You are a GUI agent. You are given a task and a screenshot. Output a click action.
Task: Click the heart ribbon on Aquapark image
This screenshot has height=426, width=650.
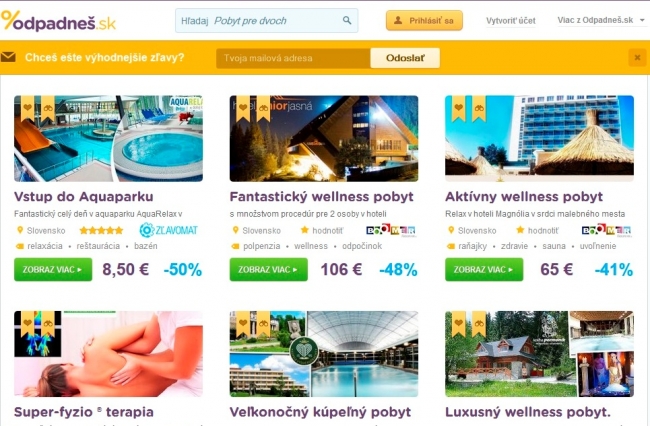coord(28,109)
